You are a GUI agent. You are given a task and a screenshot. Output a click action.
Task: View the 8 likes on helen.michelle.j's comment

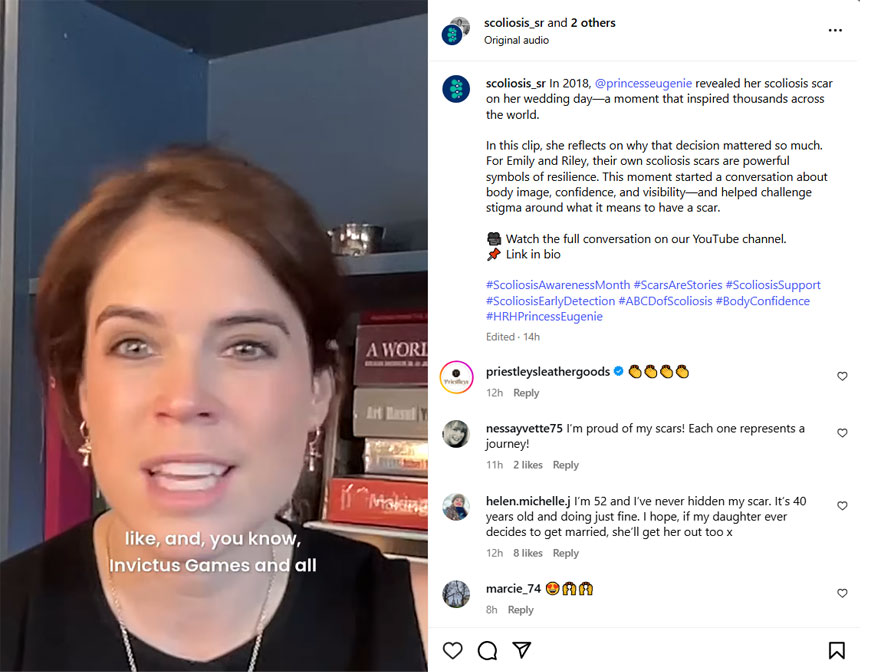pyautogui.click(x=528, y=553)
